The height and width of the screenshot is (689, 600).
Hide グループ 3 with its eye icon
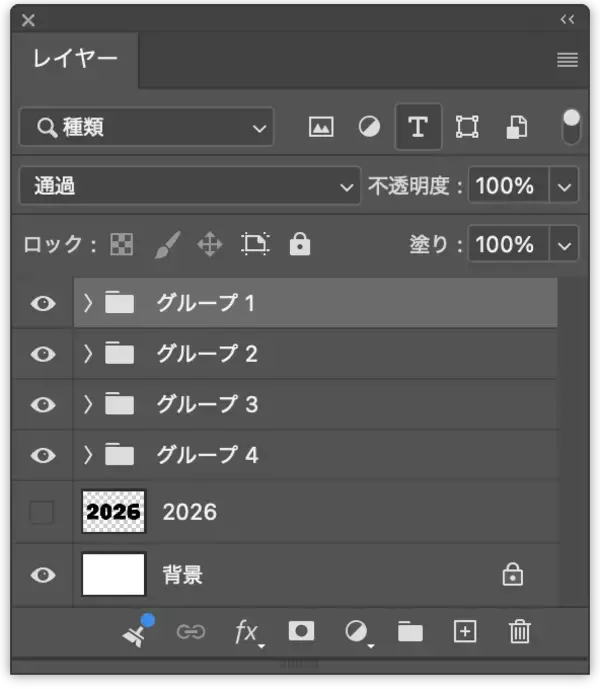pyautogui.click(x=43, y=404)
